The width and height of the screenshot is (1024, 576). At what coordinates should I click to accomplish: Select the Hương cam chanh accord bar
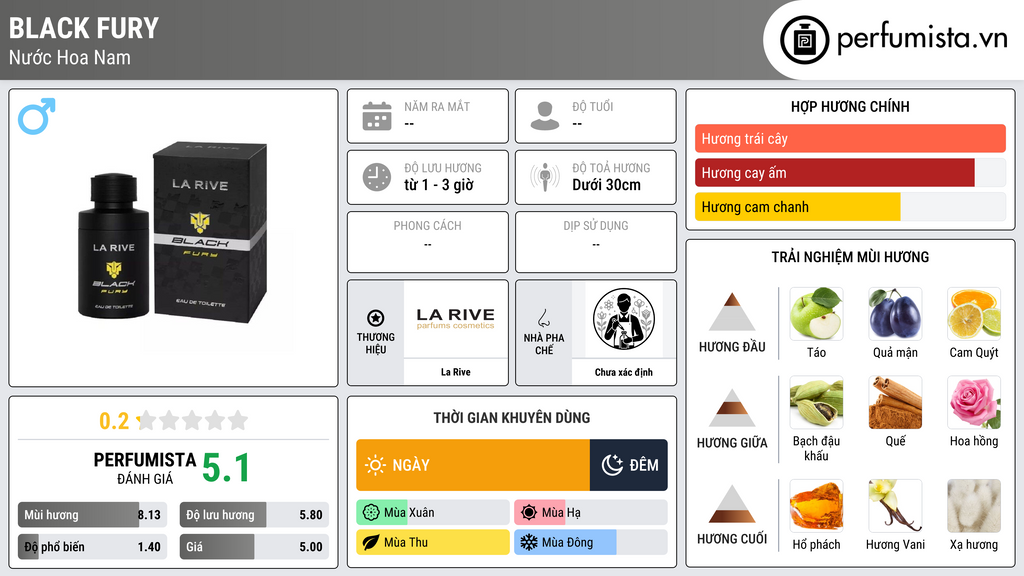pyautogui.click(x=850, y=206)
